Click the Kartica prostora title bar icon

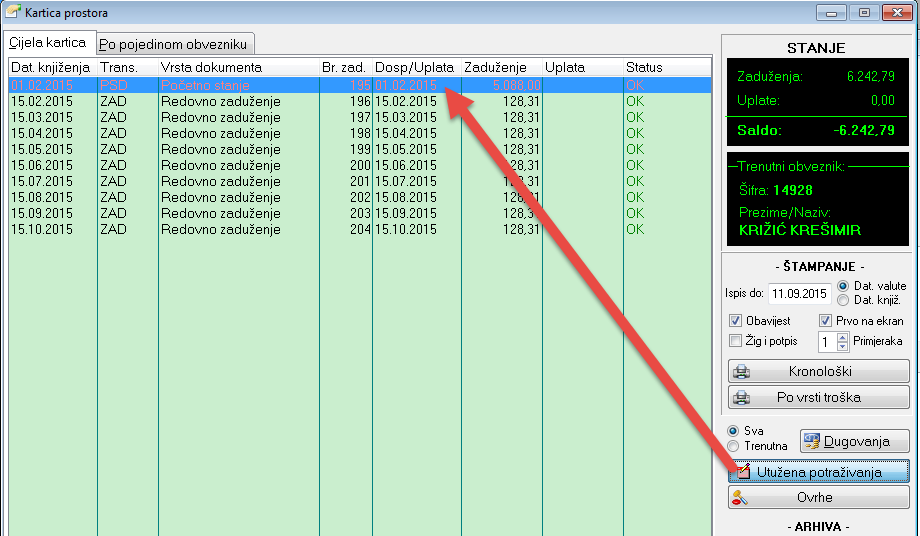click(13, 12)
